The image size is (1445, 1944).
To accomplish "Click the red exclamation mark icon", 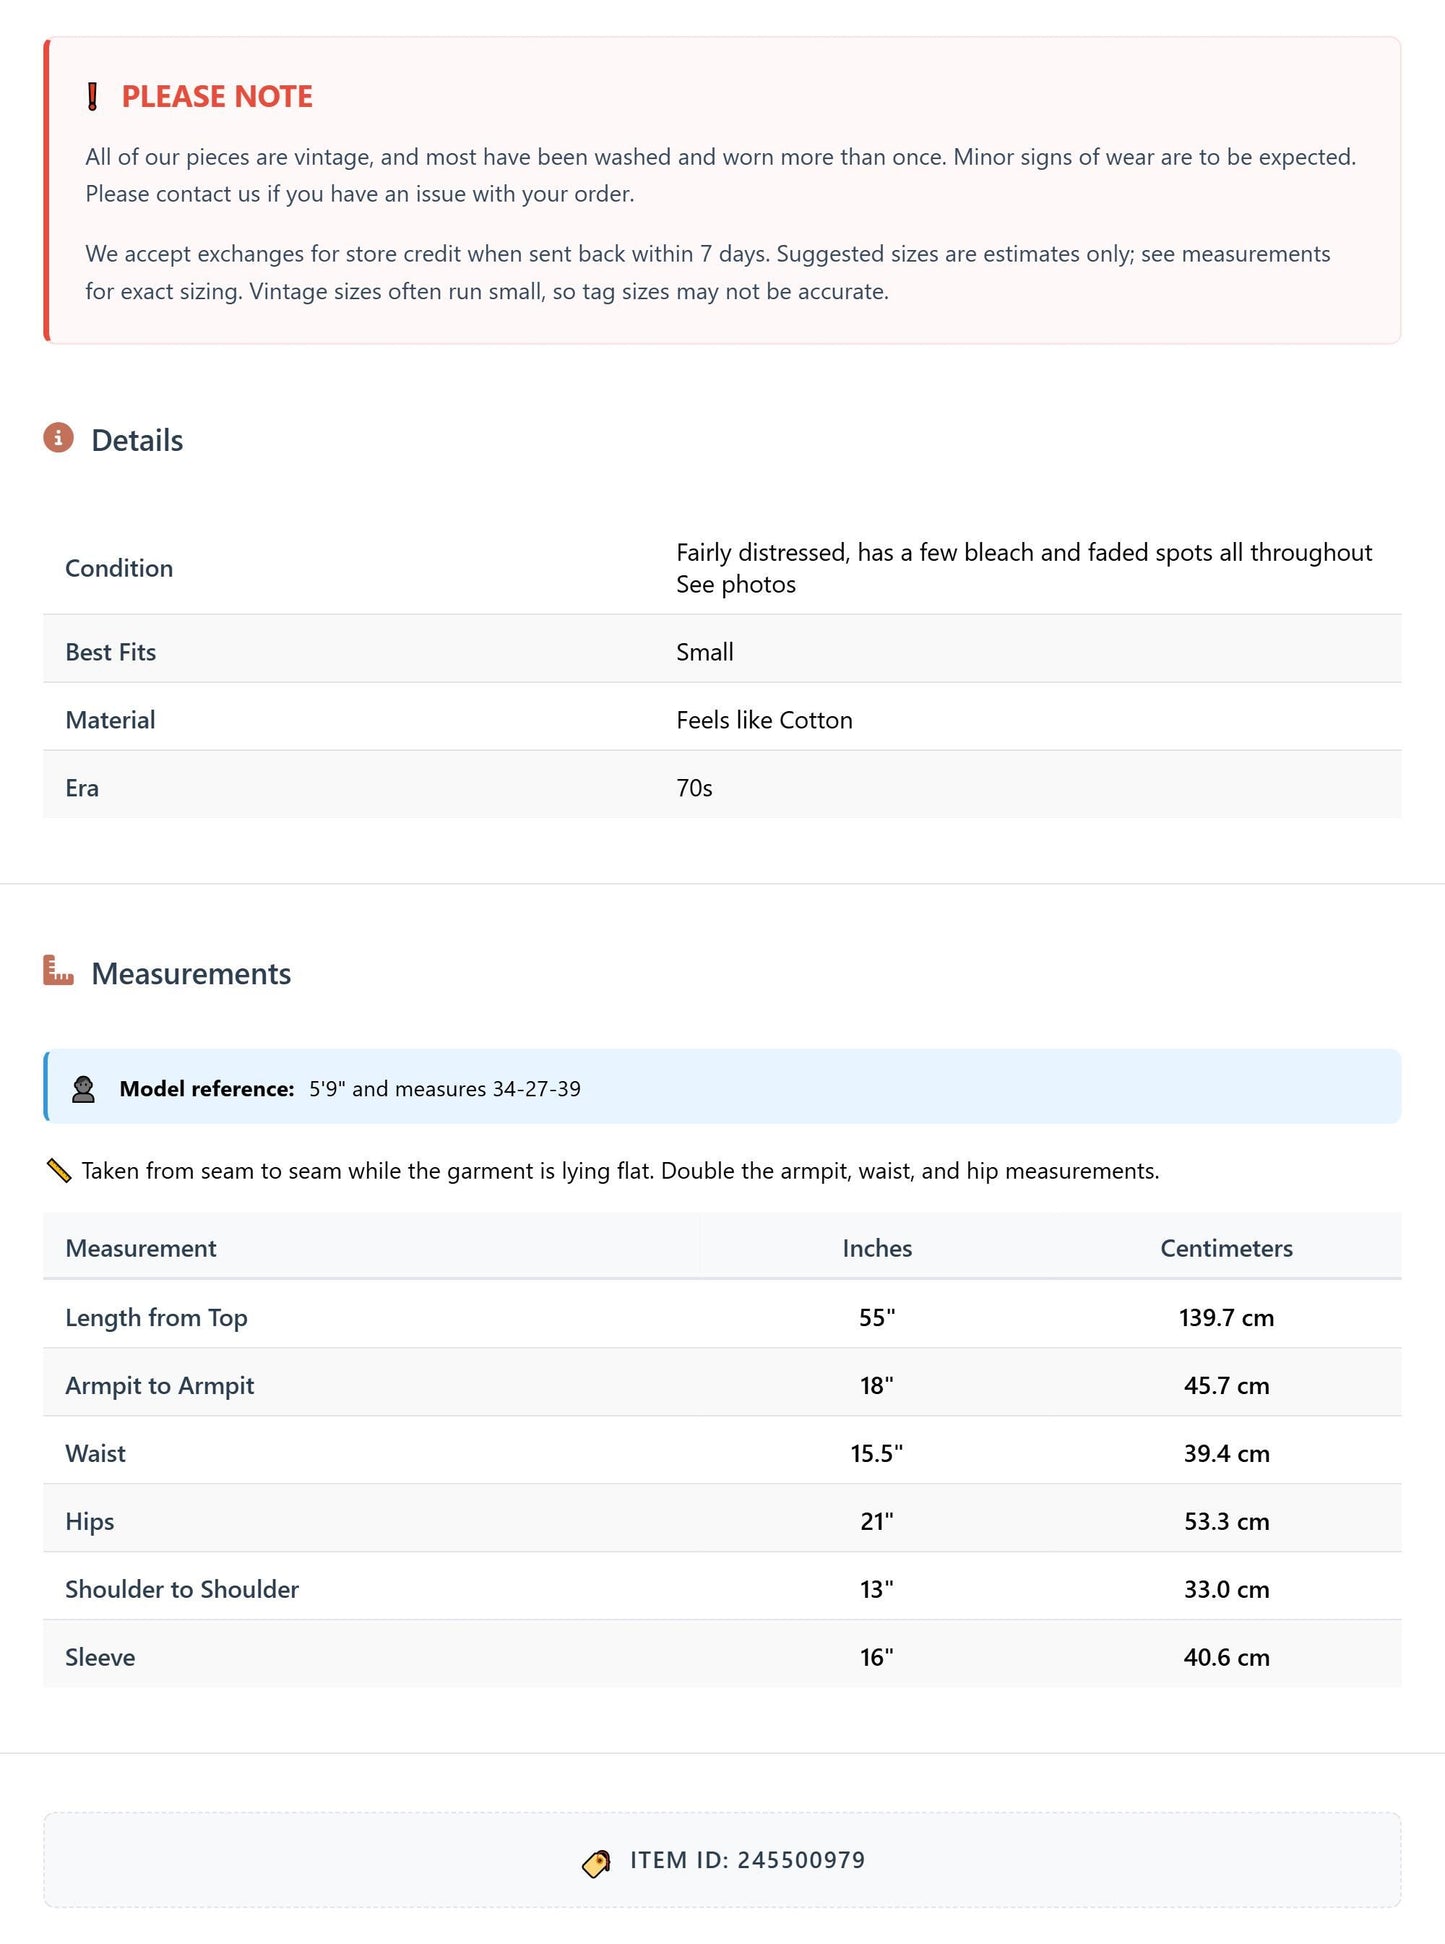I will tap(93, 97).
